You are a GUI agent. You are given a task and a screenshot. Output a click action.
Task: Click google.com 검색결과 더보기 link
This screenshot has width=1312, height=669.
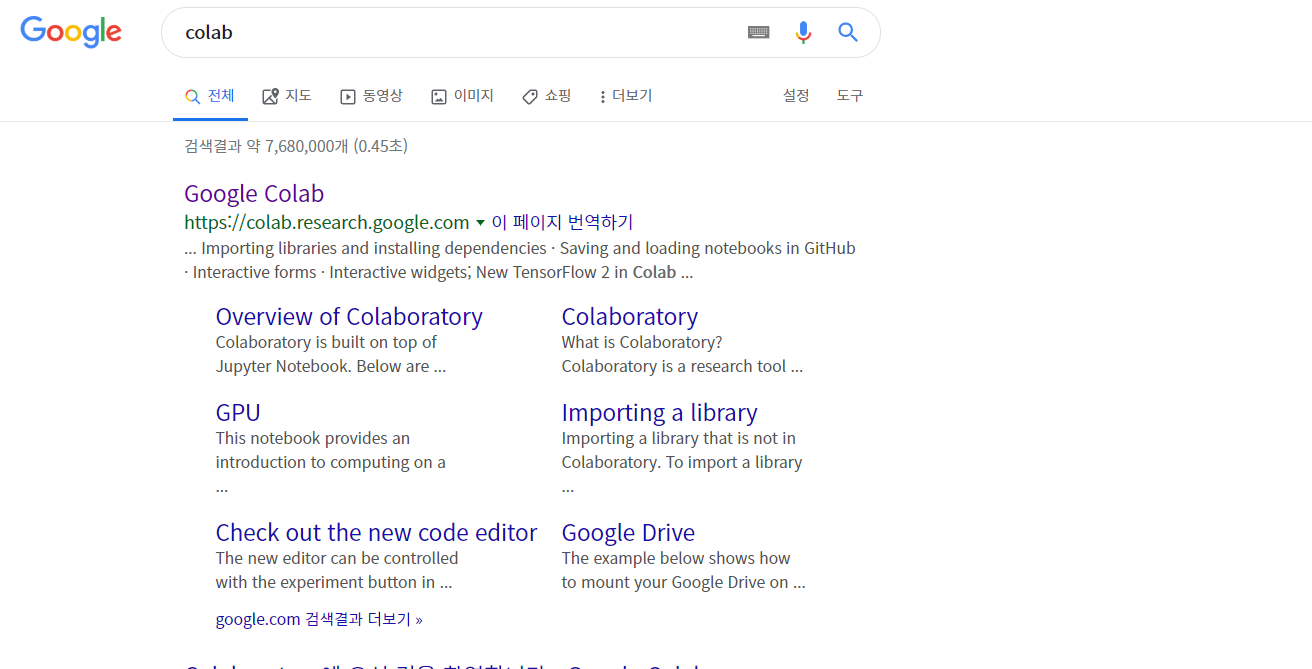tap(319, 619)
